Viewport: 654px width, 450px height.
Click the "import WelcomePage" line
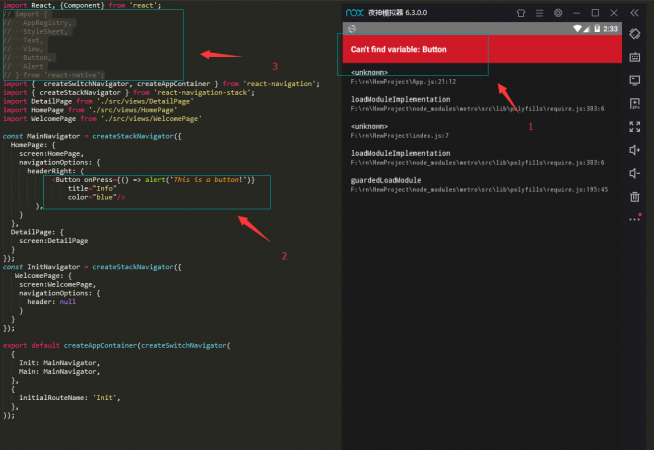pos(102,119)
